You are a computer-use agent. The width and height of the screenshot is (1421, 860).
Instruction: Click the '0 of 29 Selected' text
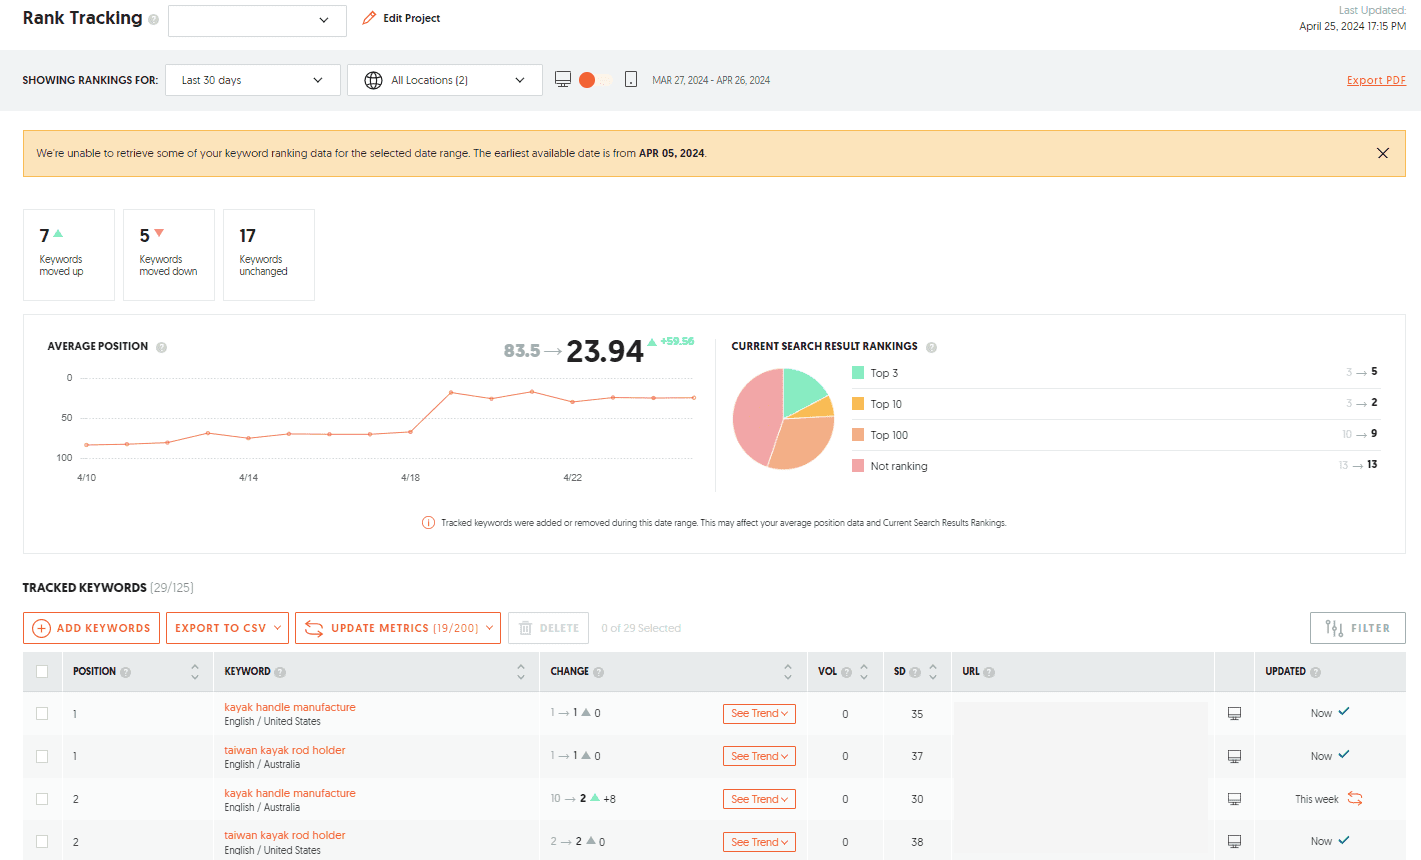[641, 628]
